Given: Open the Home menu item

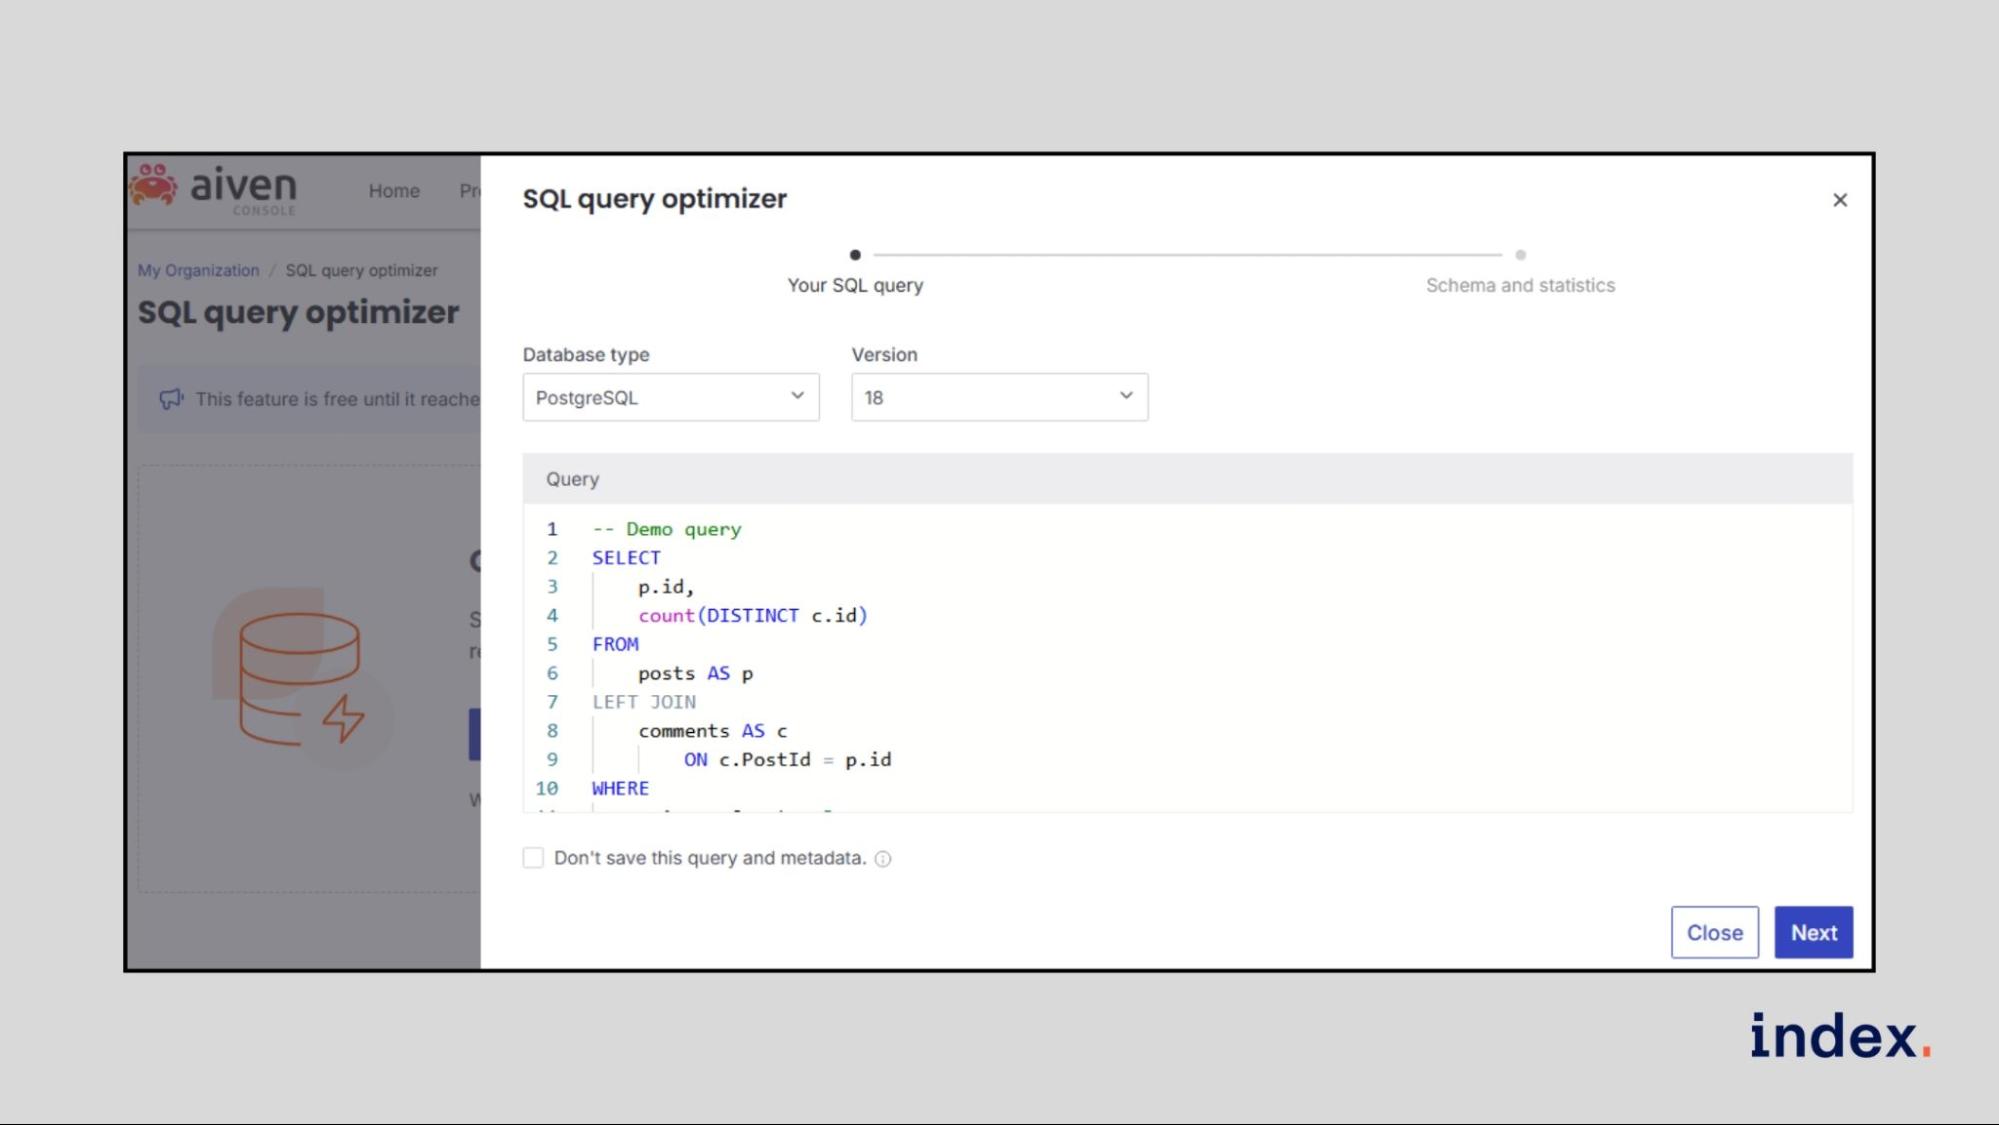Looking at the screenshot, I should click(394, 191).
